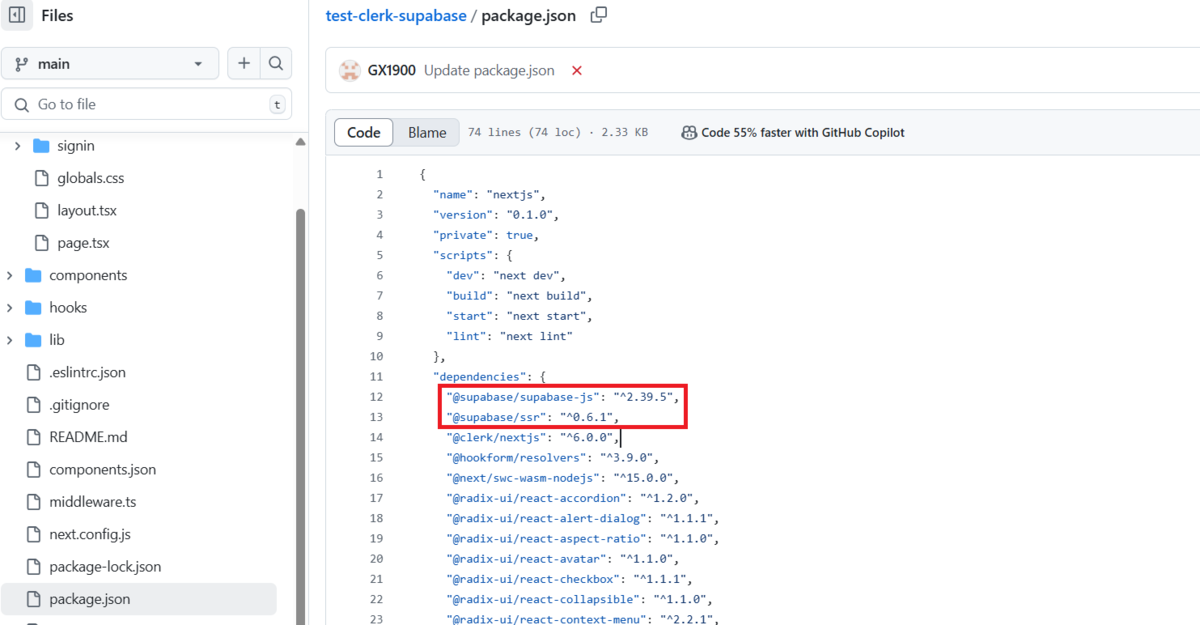Open globals.css file
The image size is (1200, 625).
point(91,178)
